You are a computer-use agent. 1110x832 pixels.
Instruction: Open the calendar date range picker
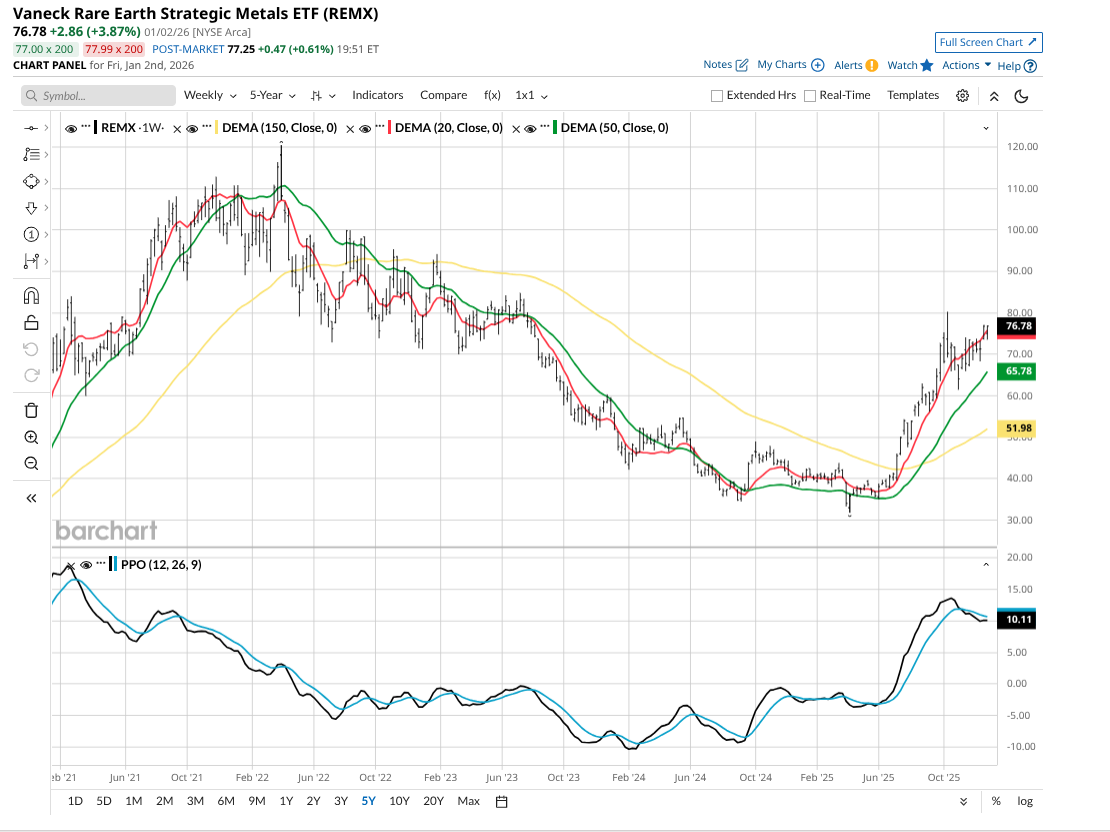502,801
